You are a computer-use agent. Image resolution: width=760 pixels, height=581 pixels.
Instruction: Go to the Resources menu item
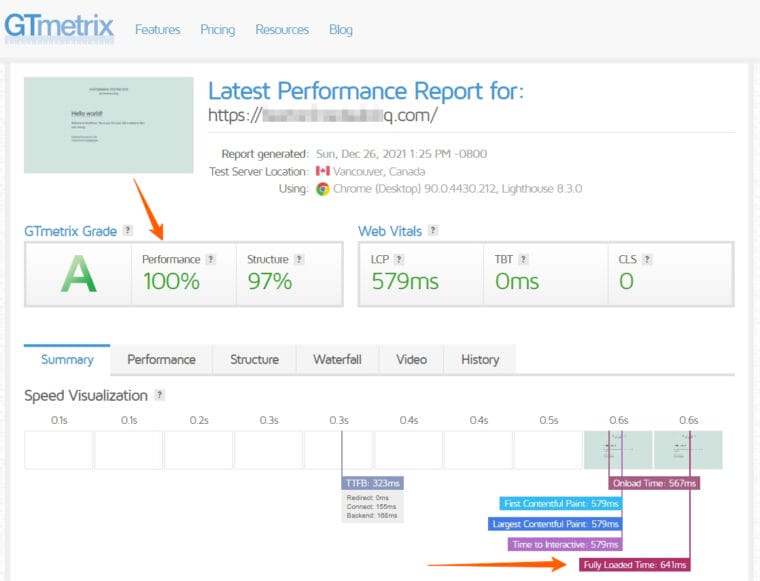282,29
